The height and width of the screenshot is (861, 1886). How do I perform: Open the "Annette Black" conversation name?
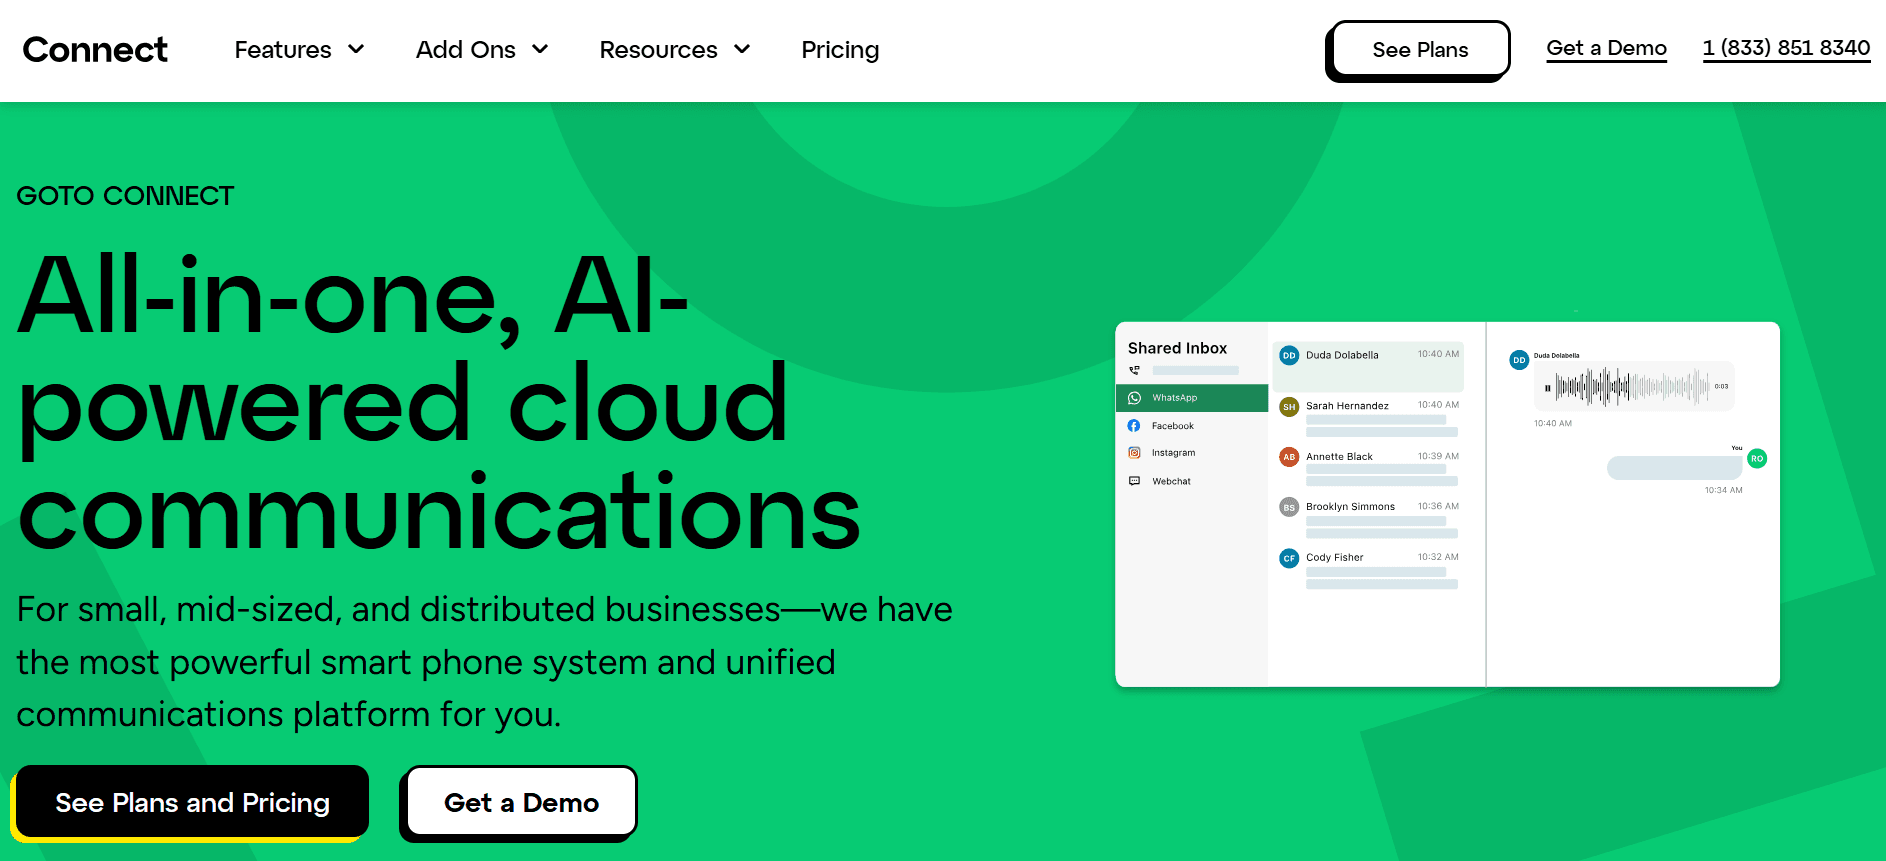tap(1339, 457)
